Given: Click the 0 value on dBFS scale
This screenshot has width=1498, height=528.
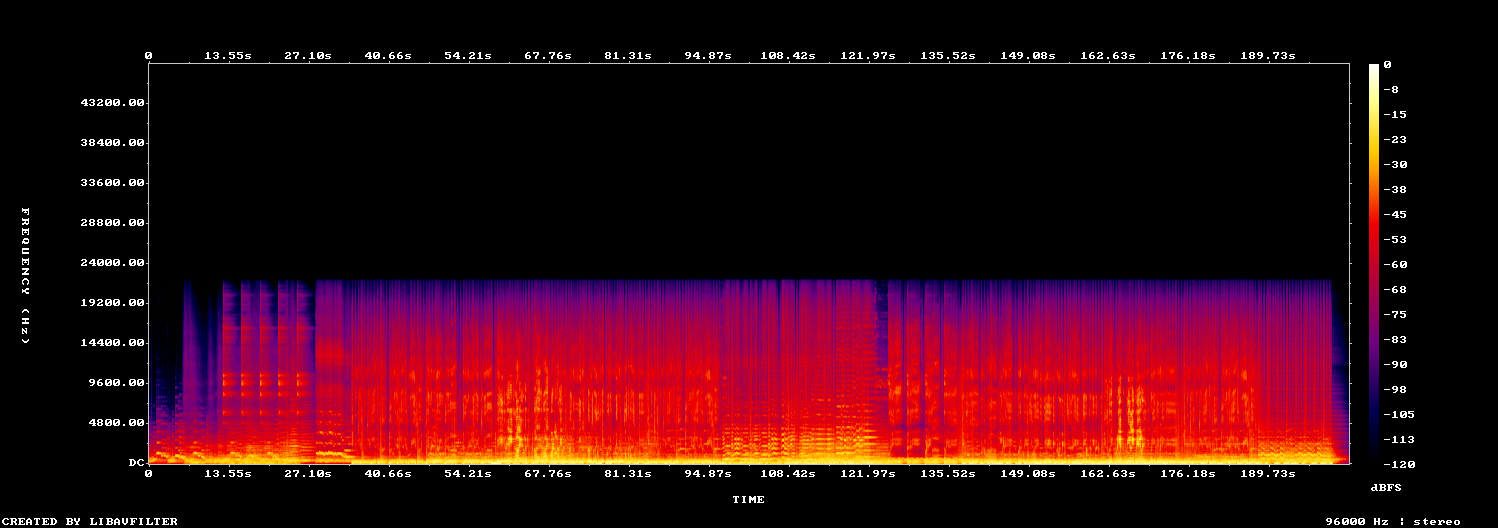Looking at the screenshot, I should point(1388,65).
